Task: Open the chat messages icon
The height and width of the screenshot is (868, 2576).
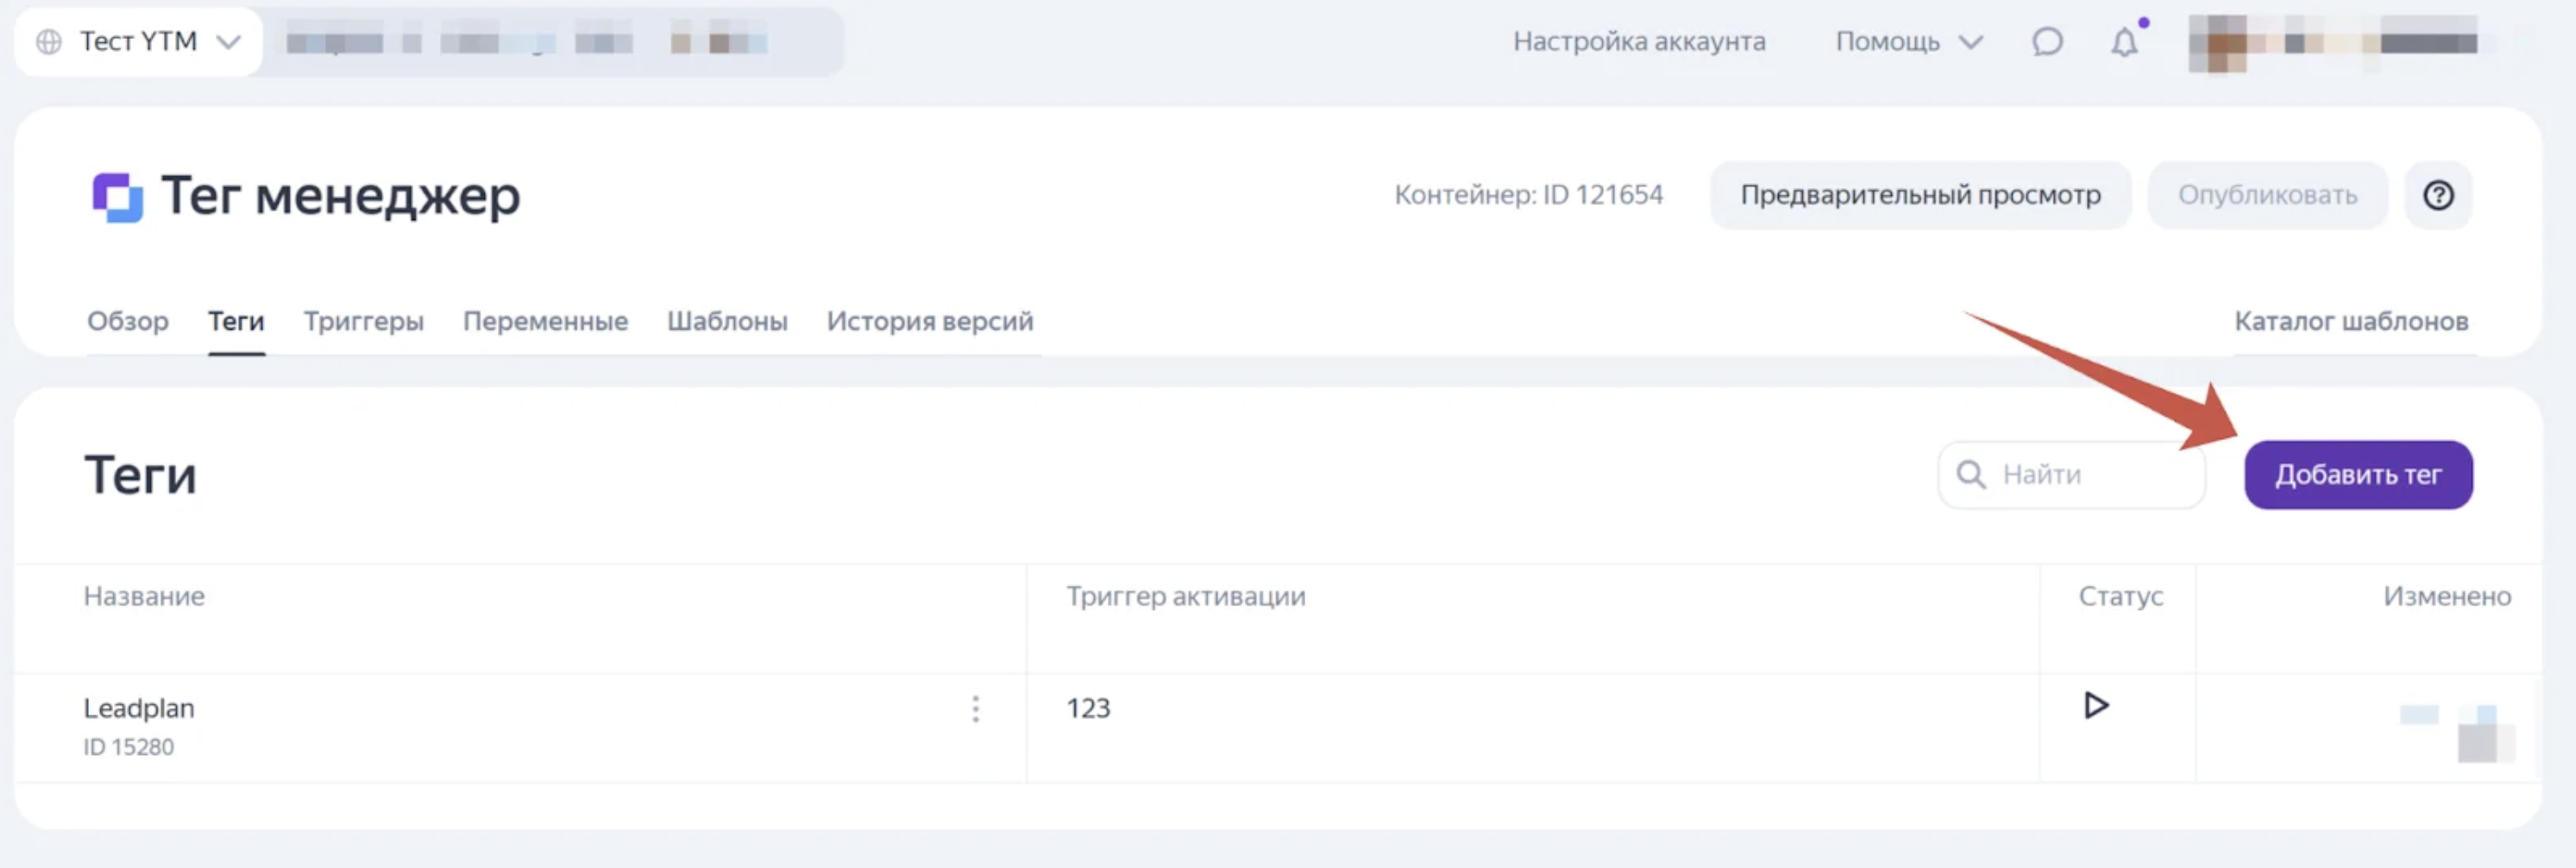Action: (x=2047, y=42)
